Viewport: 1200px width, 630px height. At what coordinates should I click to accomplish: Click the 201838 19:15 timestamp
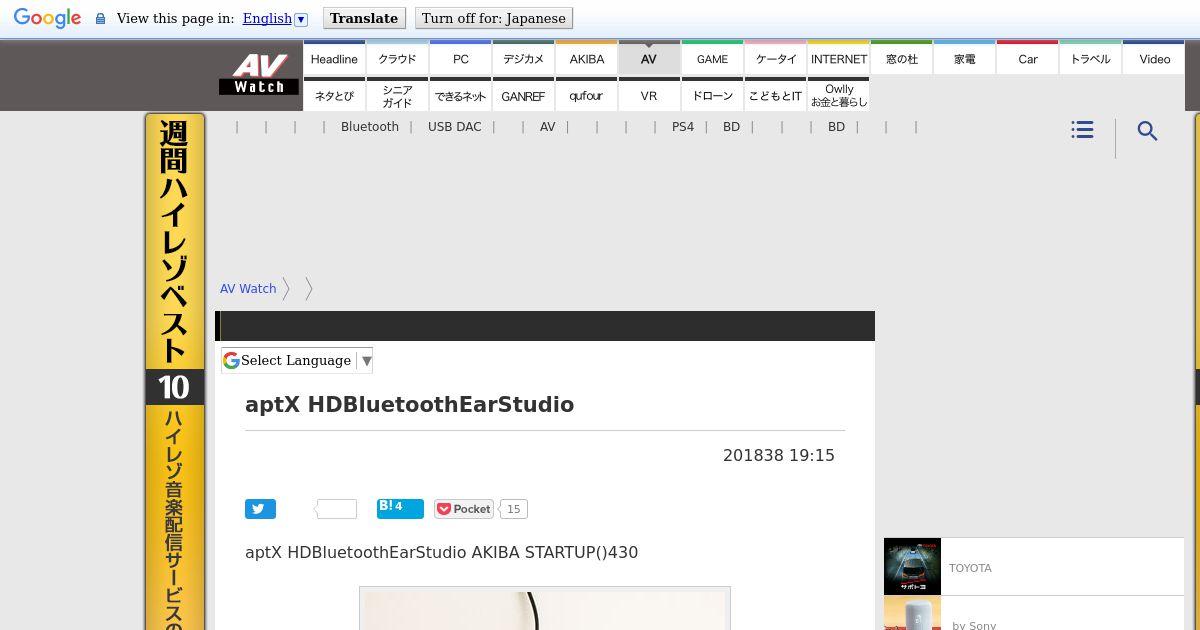(778, 455)
